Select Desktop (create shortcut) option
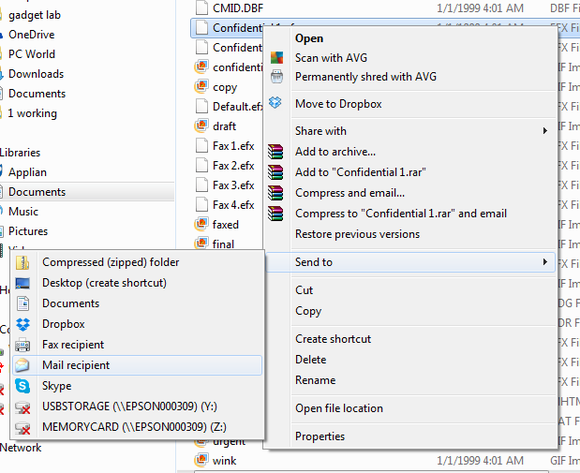 (x=104, y=283)
